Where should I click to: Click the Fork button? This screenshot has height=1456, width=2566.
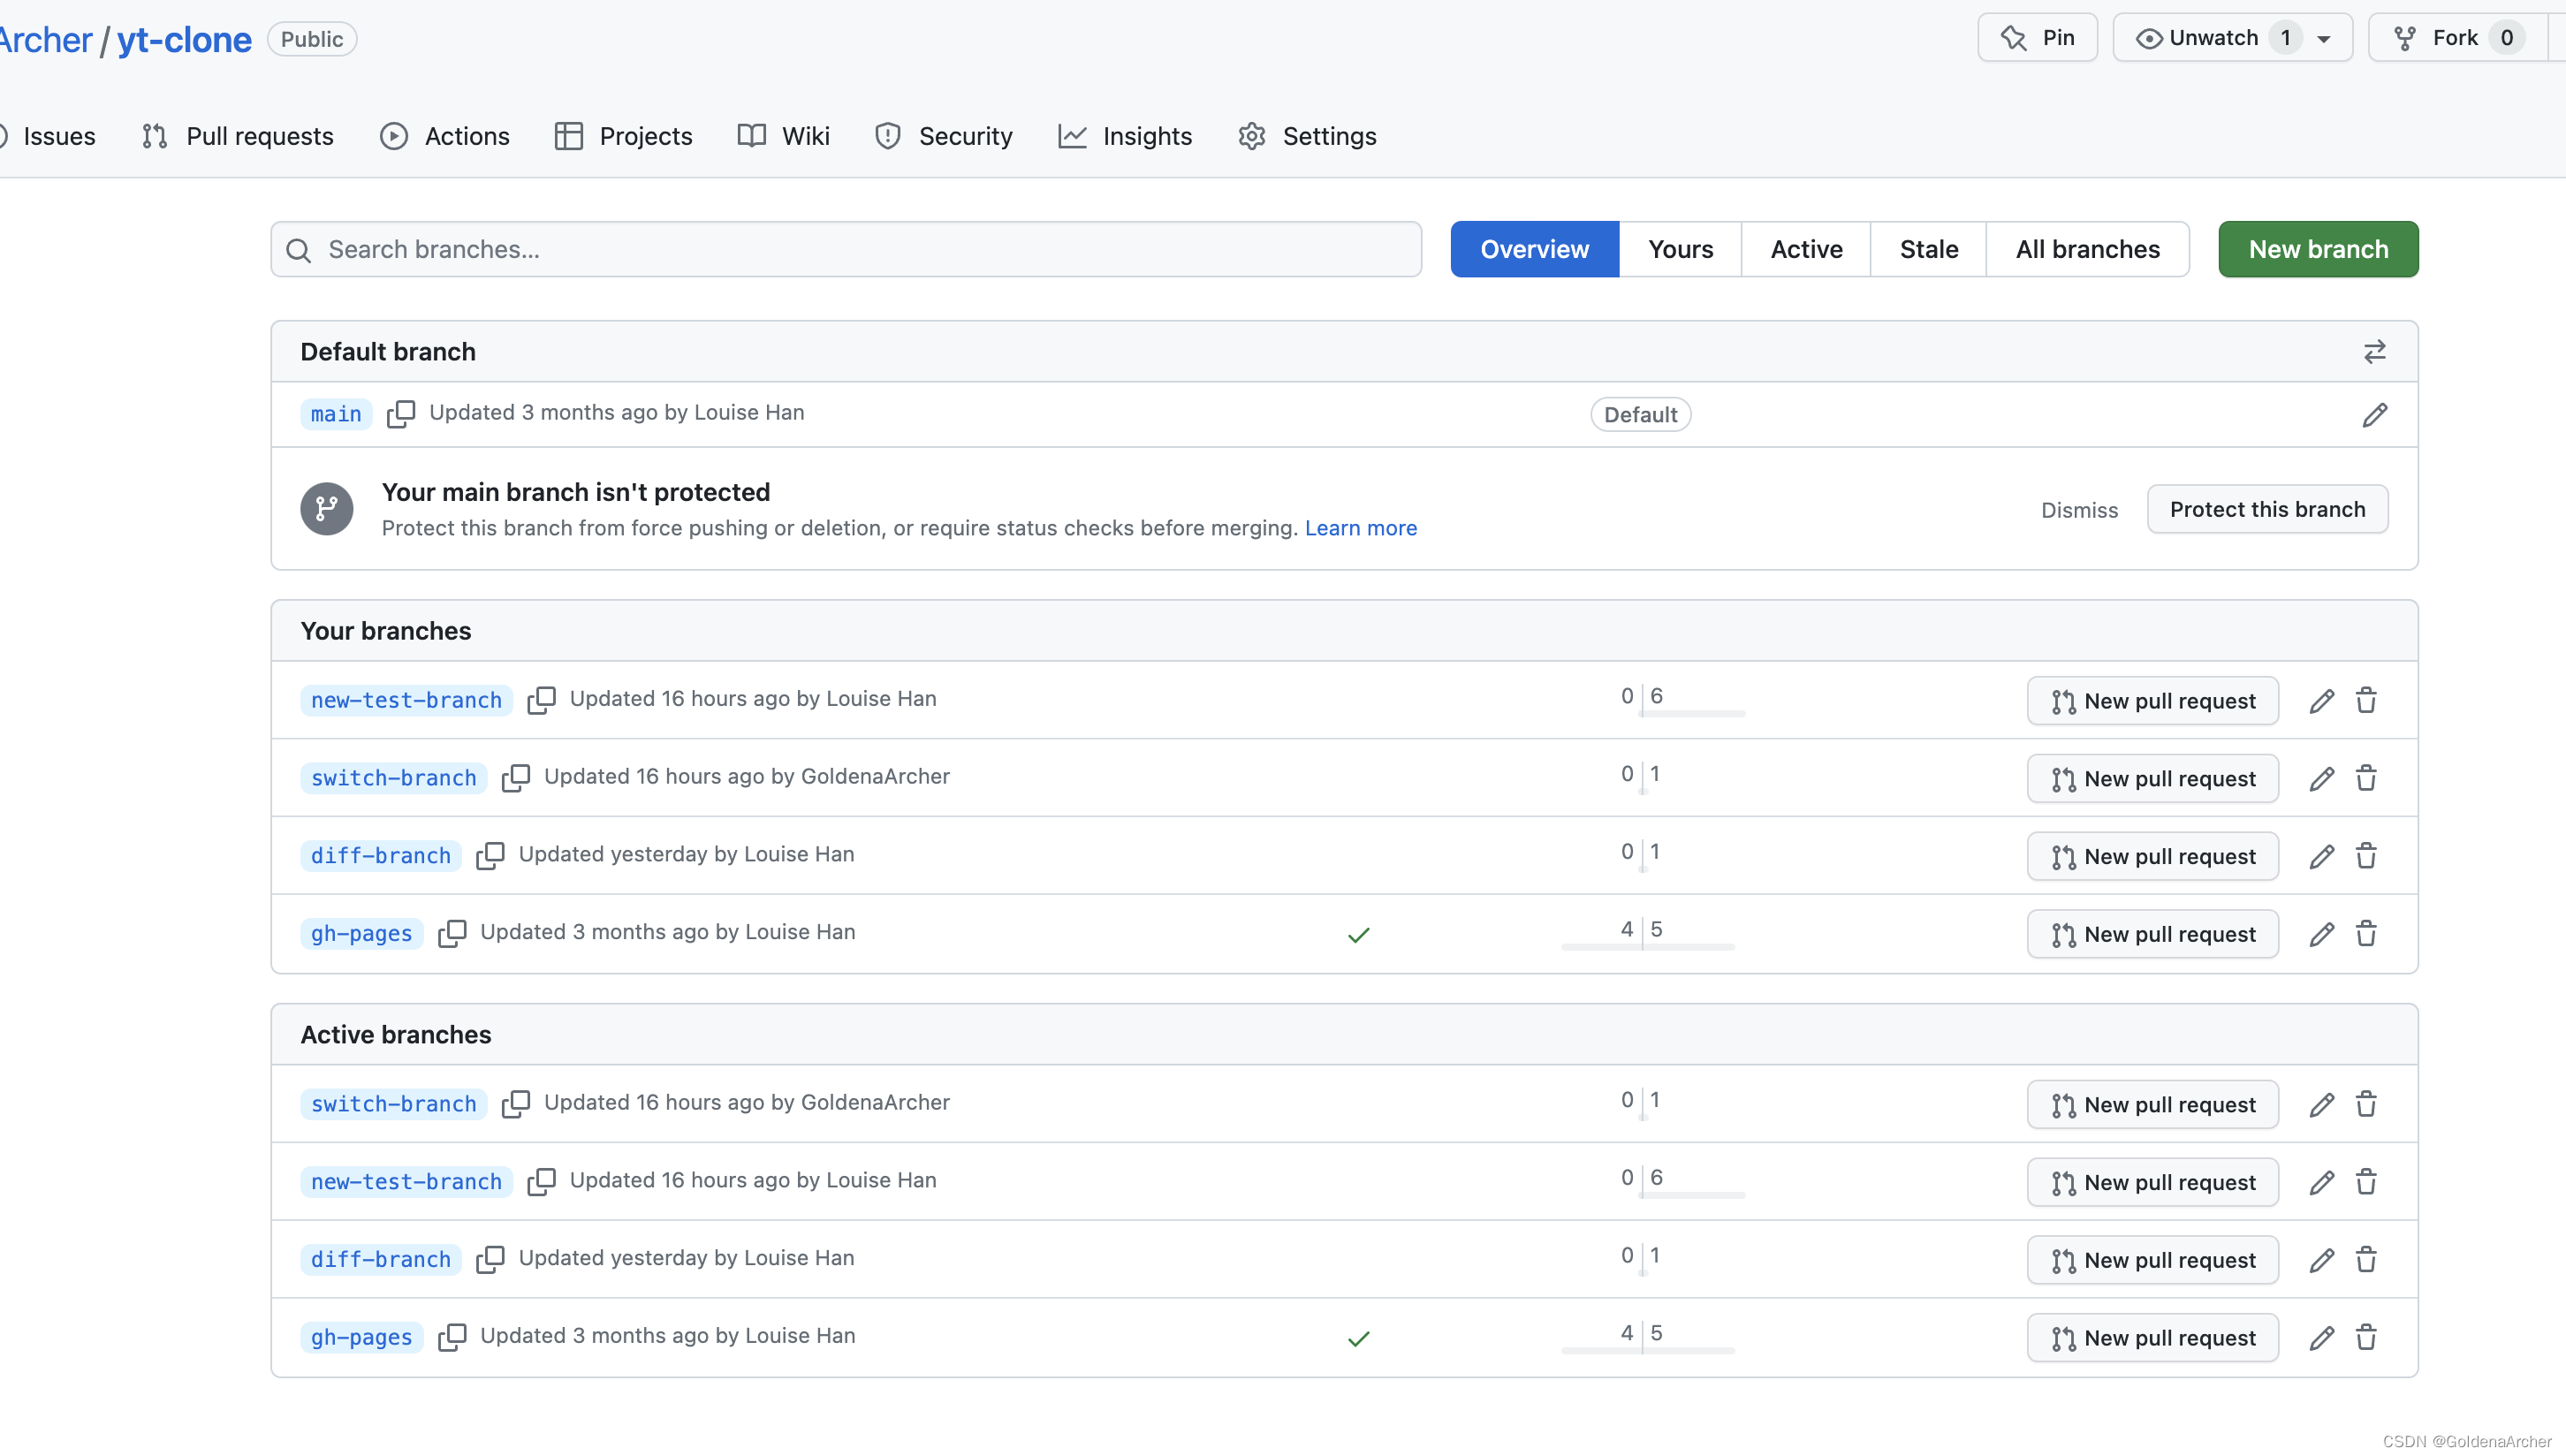(2456, 38)
